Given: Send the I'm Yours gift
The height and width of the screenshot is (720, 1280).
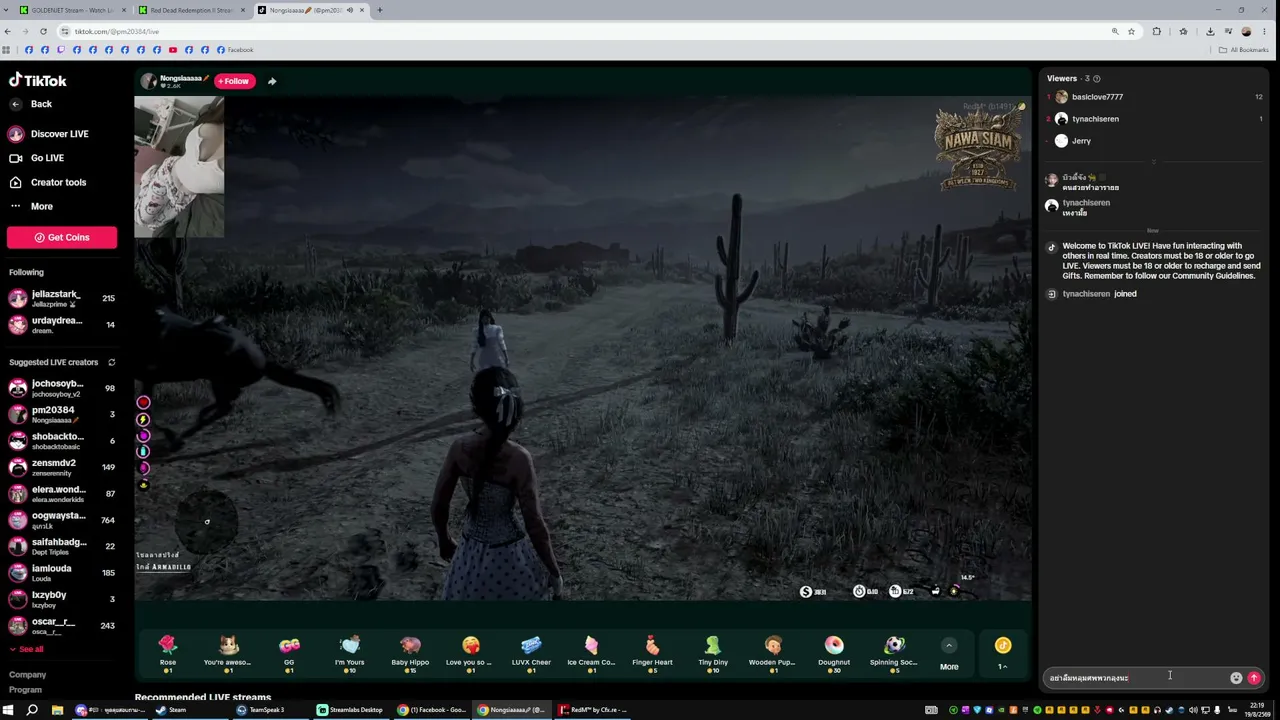Looking at the screenshot, I should 349,651.
